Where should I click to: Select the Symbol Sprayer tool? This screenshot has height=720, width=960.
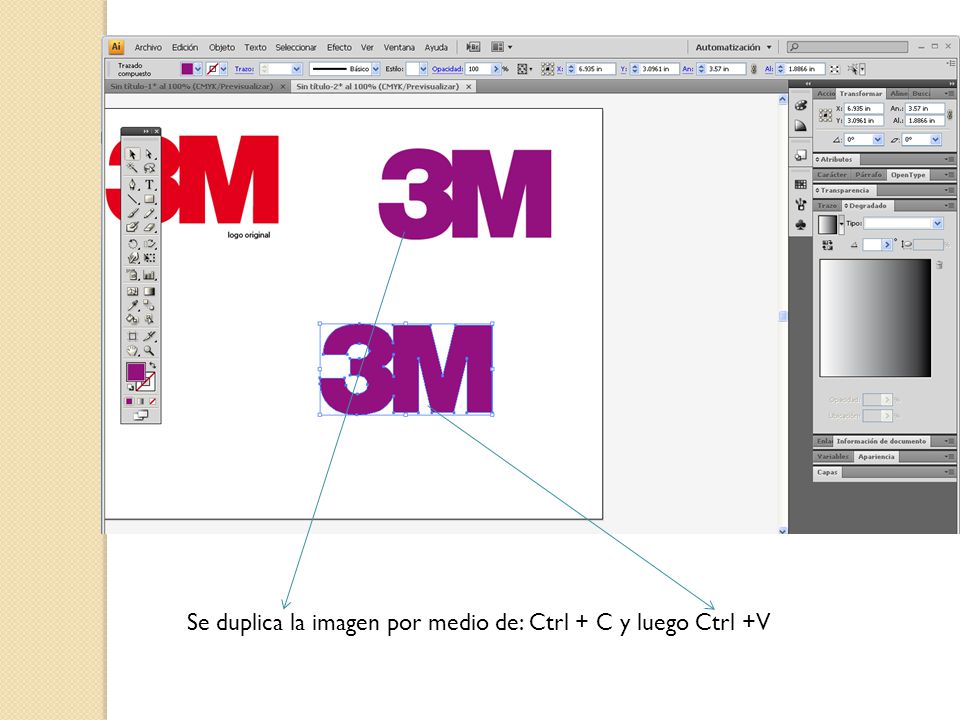(x=132, y=275)
